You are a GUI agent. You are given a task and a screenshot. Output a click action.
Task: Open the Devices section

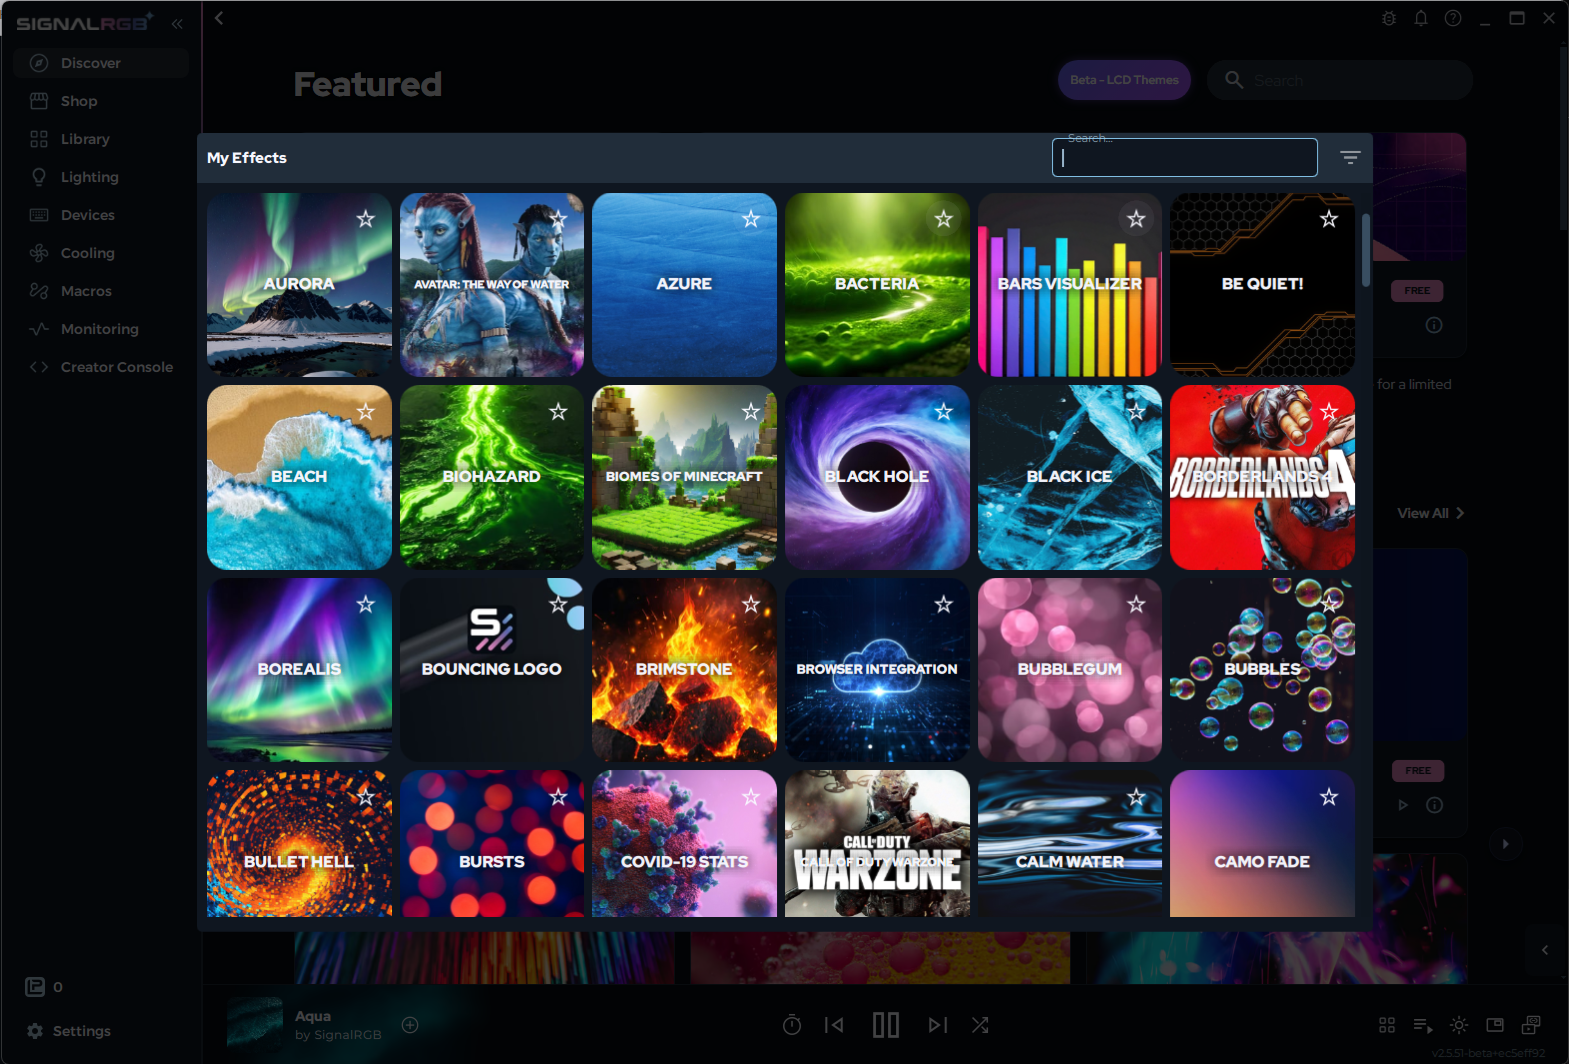pyautogui.click(x=101, y=215)
